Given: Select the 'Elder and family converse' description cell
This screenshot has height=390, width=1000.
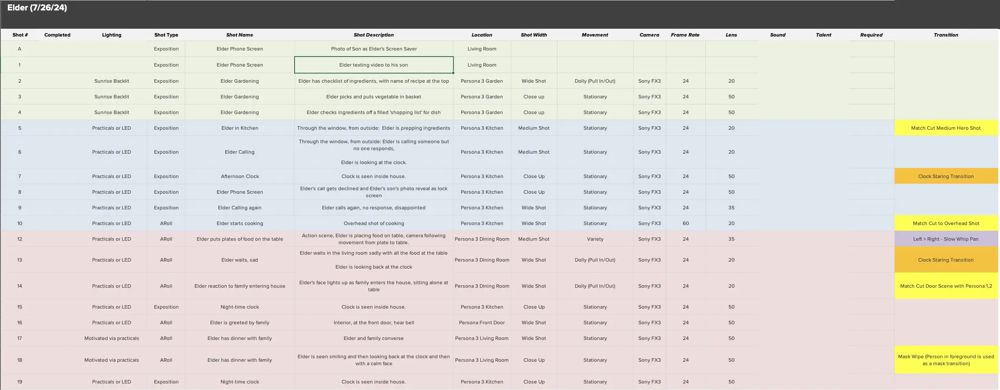Looking at the screenshot, I should [374, 338].
